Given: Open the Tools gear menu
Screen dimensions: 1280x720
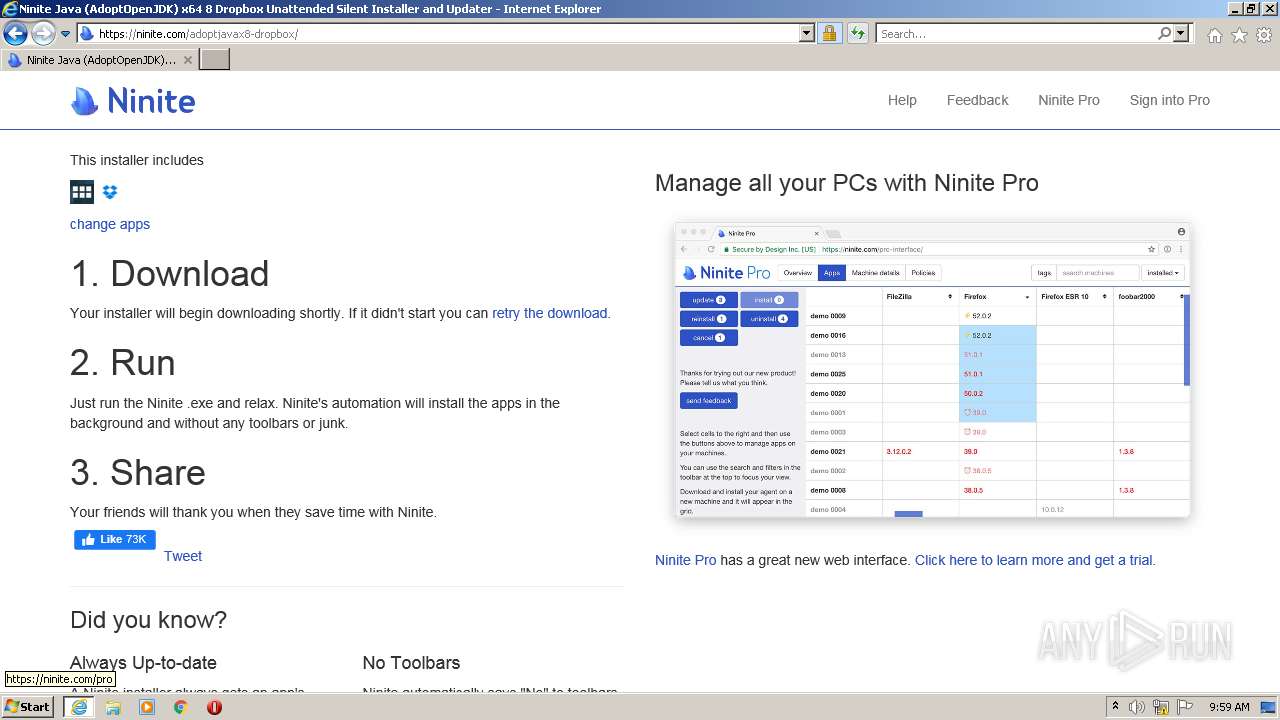Looking at the screenshot, I should [x=1264, y=35].
